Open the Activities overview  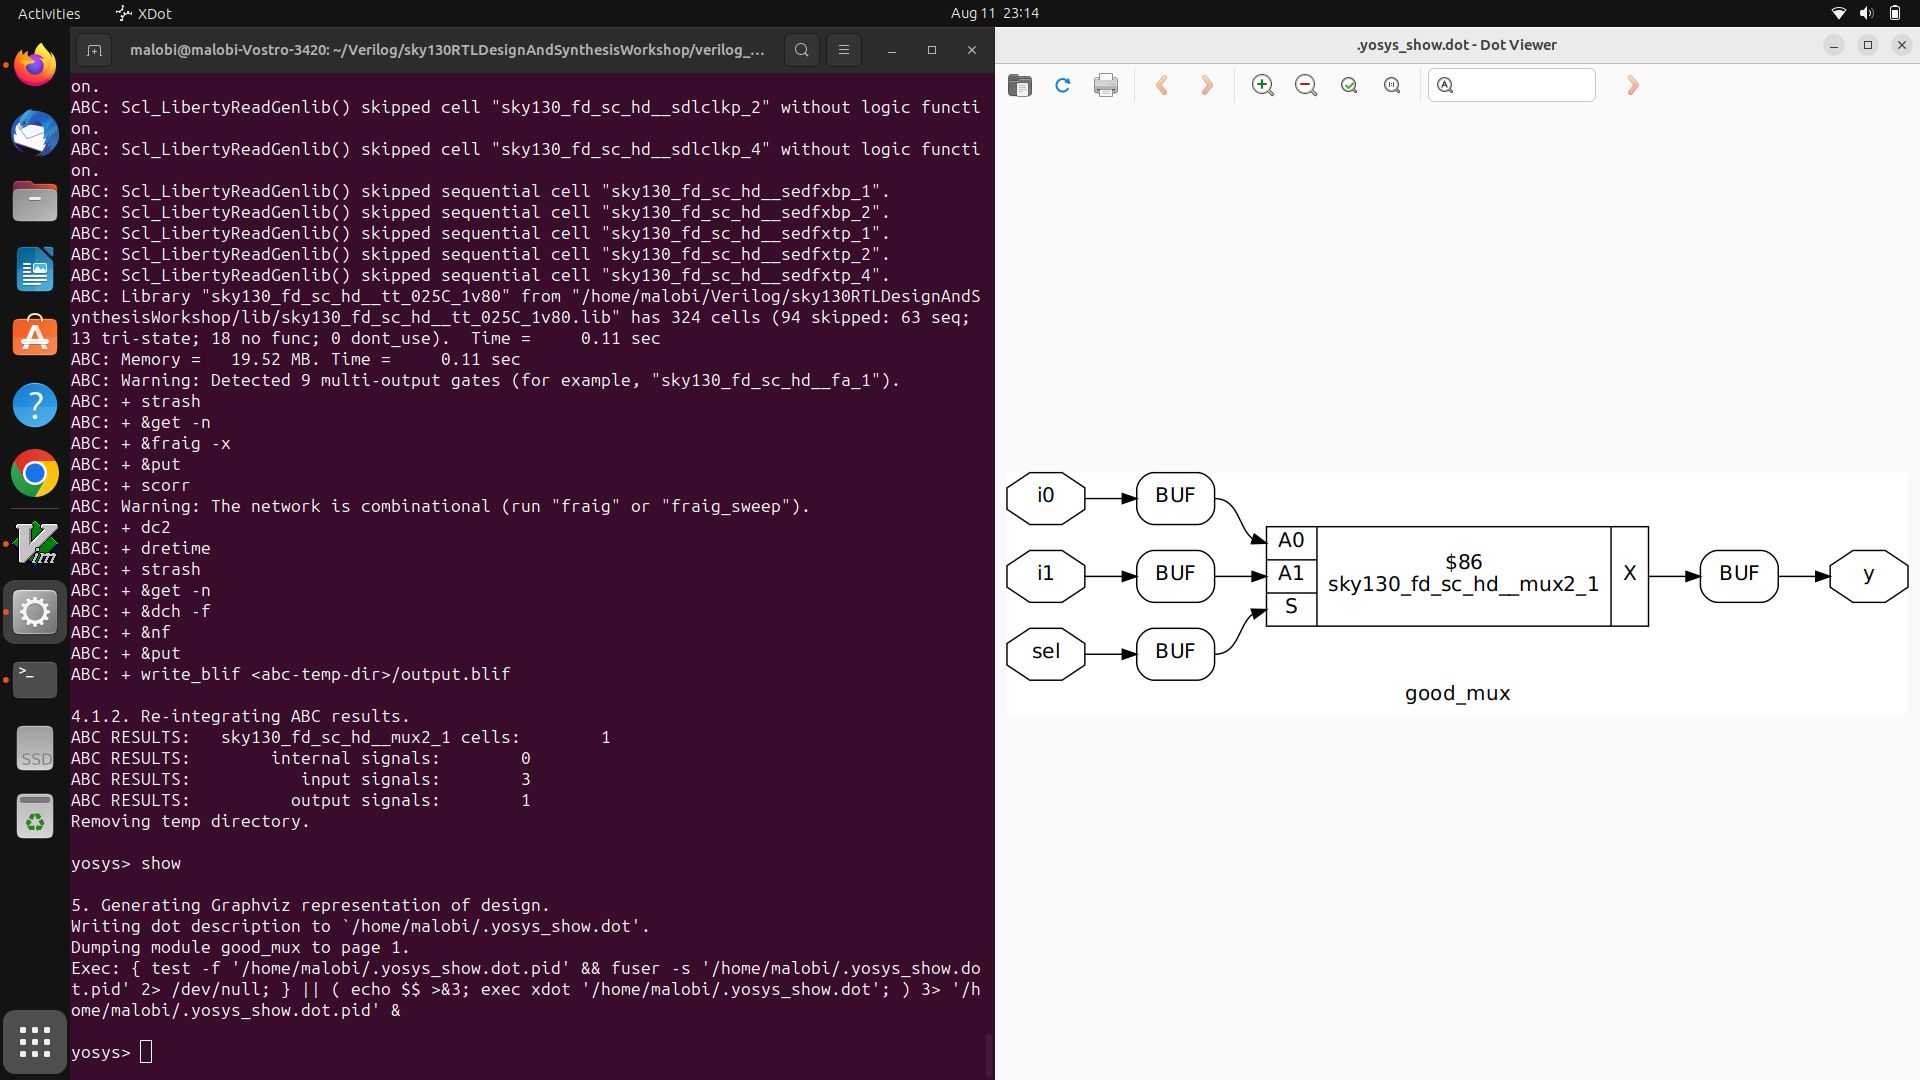(x=48, y=13)
